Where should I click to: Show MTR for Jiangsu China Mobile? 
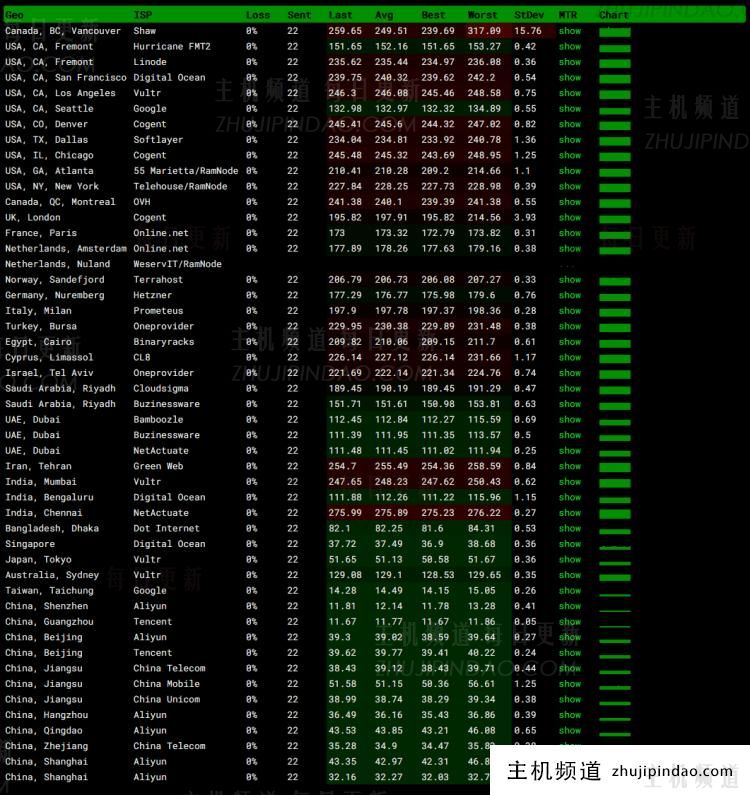[x=569, y=684]
